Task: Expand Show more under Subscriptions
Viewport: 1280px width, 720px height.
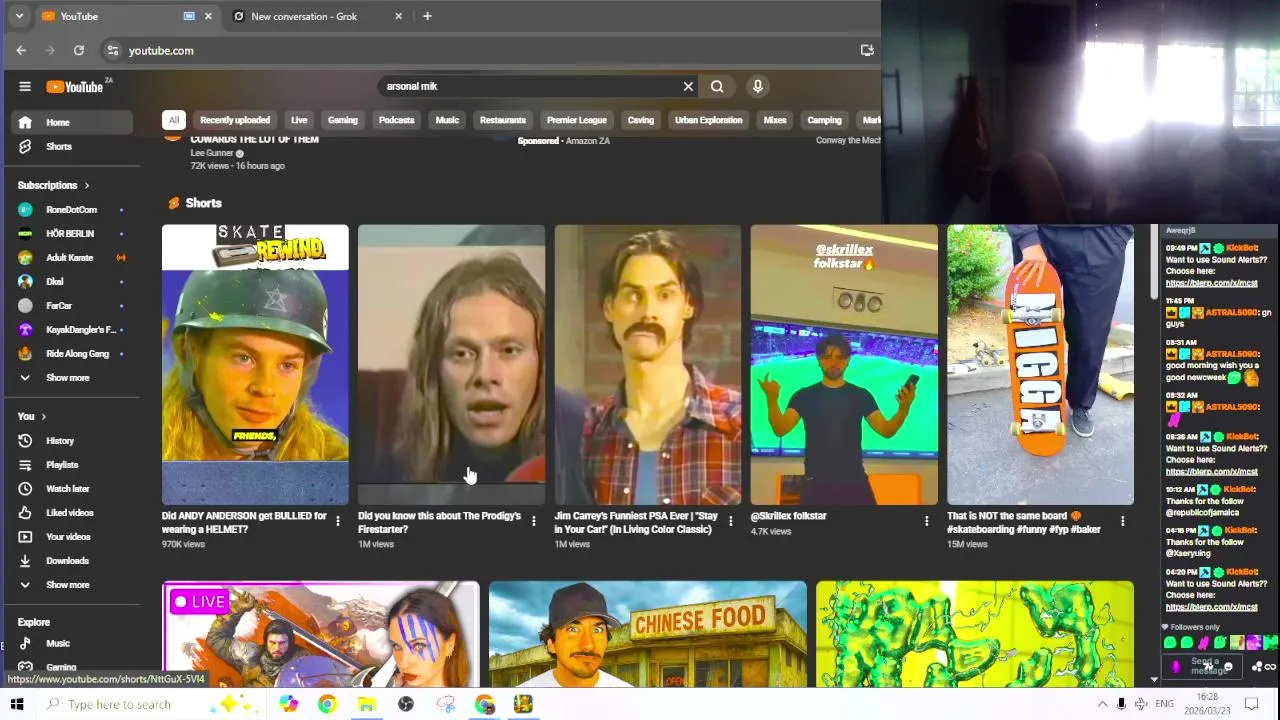Action: tap(70, 377)
